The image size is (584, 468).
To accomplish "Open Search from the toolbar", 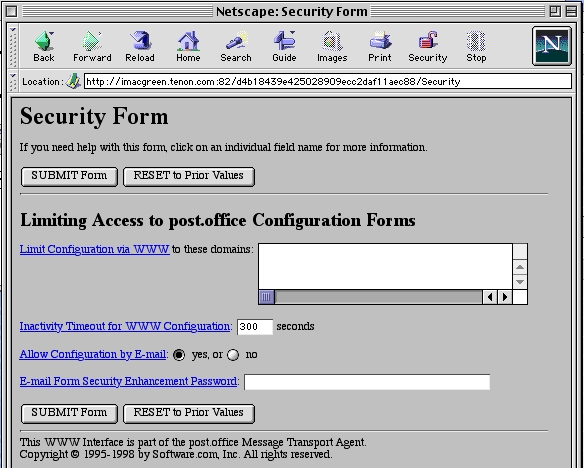I will coord(236,46).
